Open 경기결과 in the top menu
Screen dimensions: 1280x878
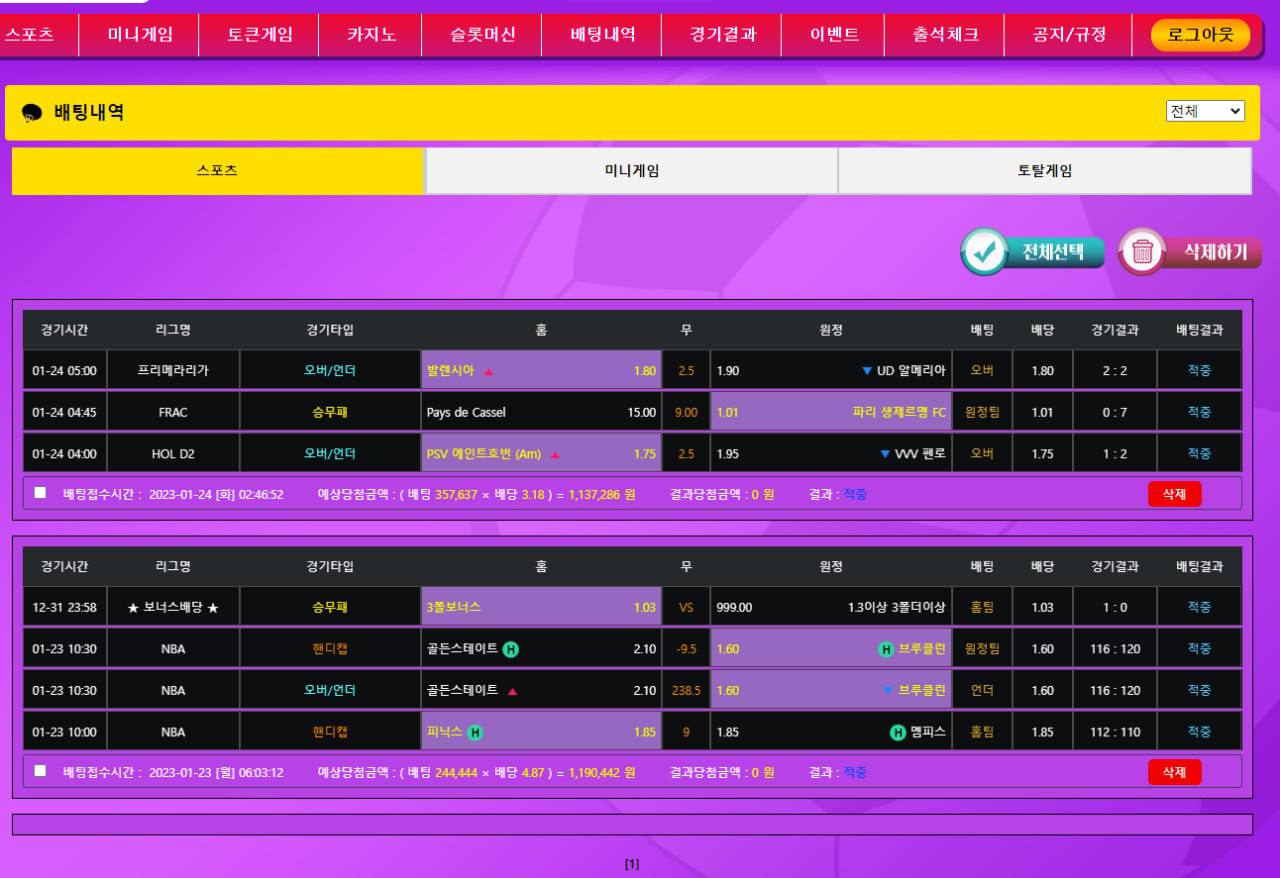click(x=722, y=35)
